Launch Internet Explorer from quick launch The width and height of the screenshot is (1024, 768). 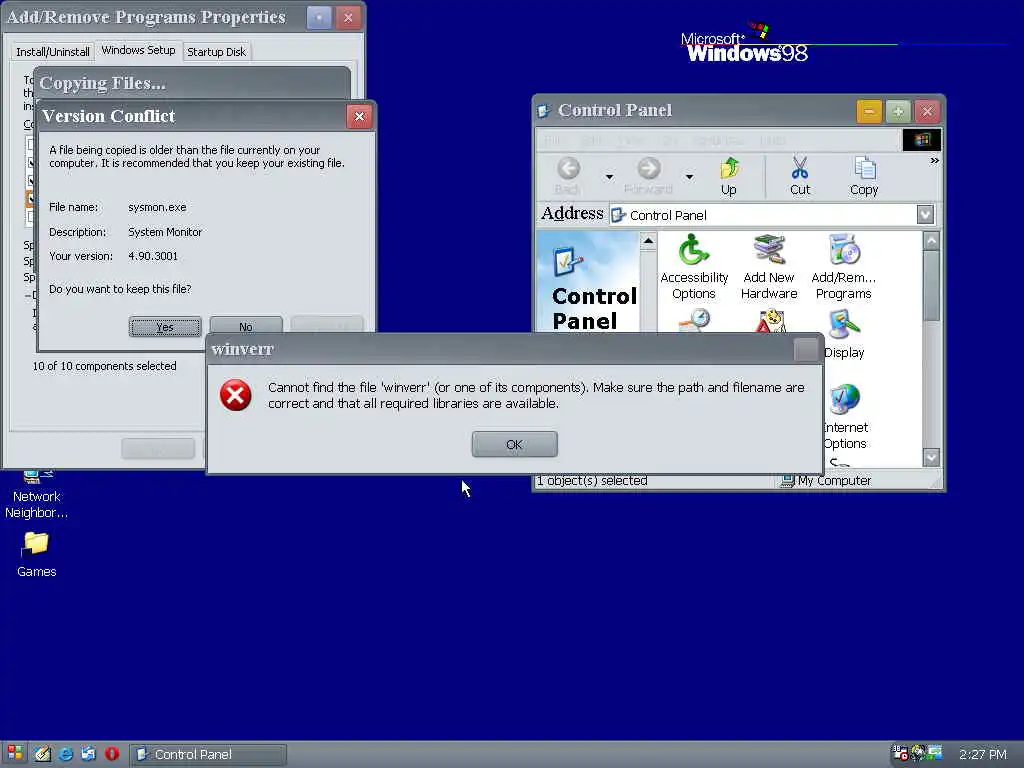66,754
